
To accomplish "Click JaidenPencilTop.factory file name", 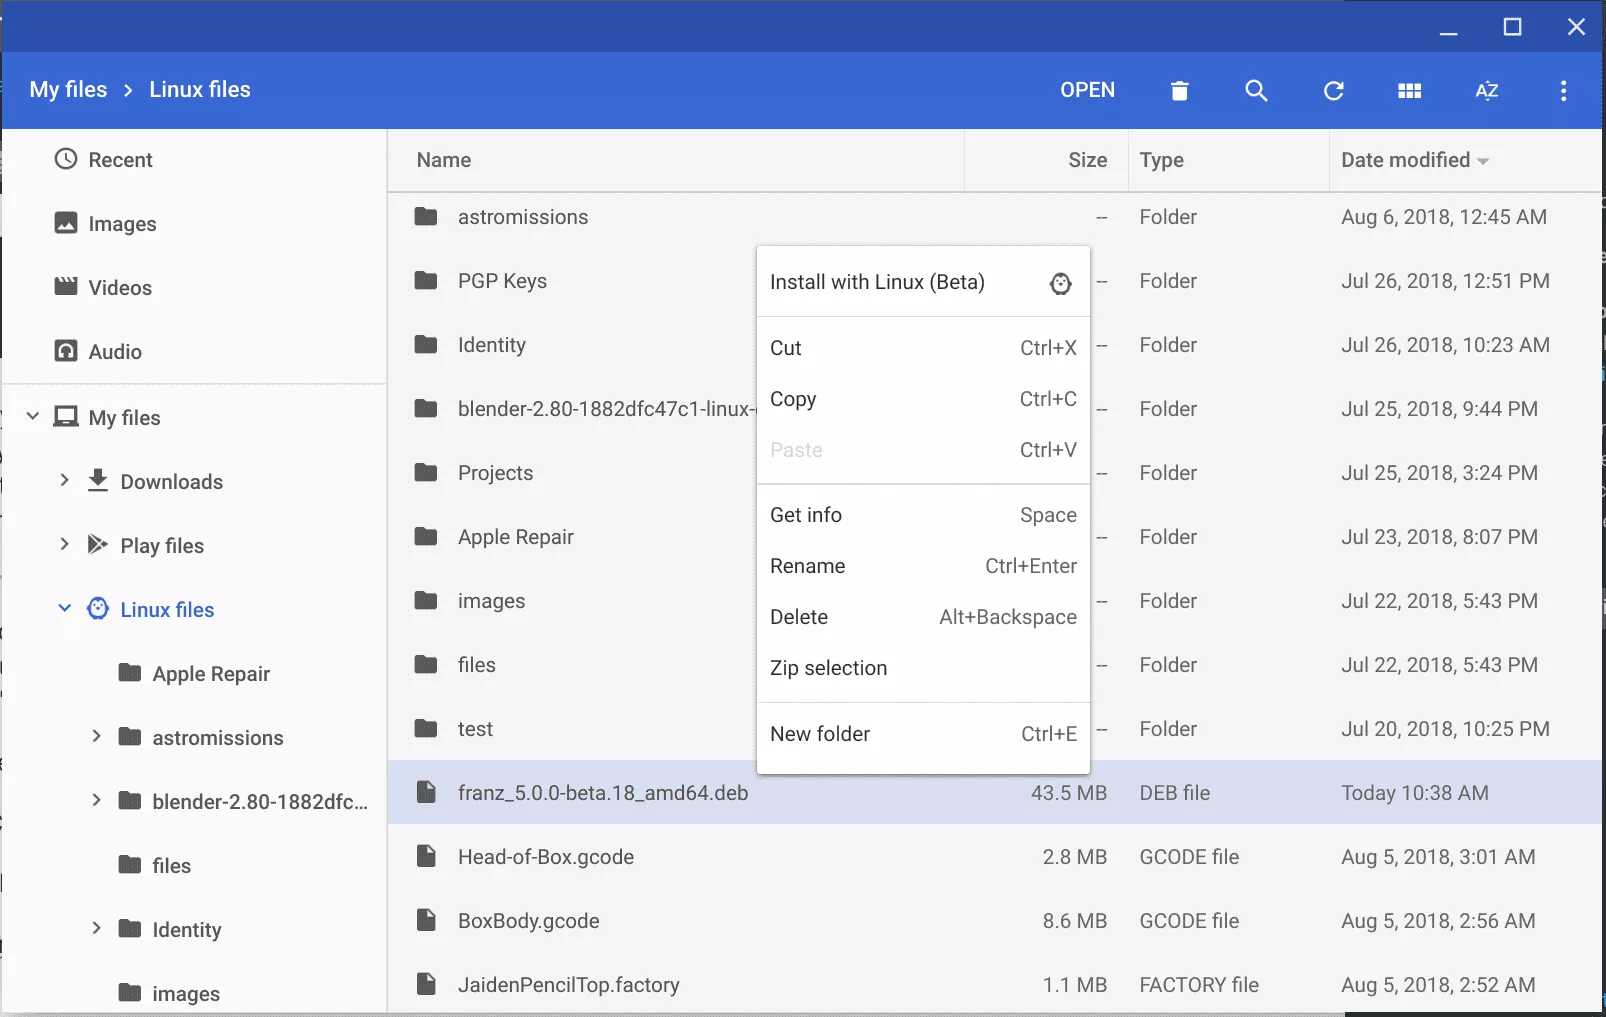I will pos(568,985).
